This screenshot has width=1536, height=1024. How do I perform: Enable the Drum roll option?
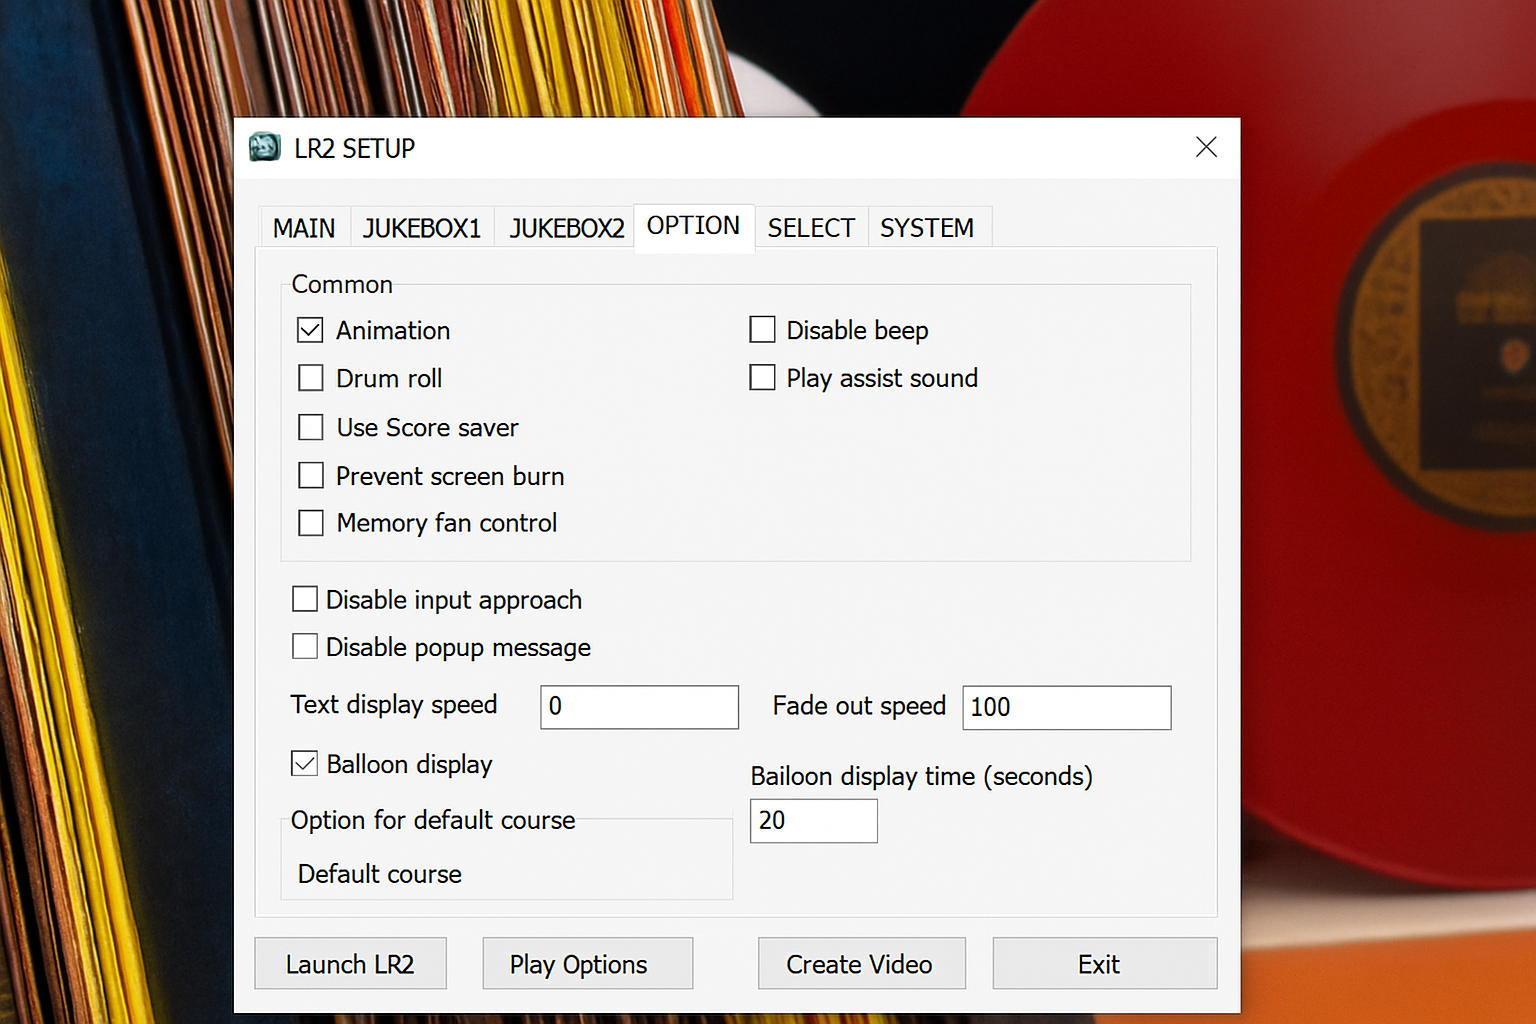(311, 378)
